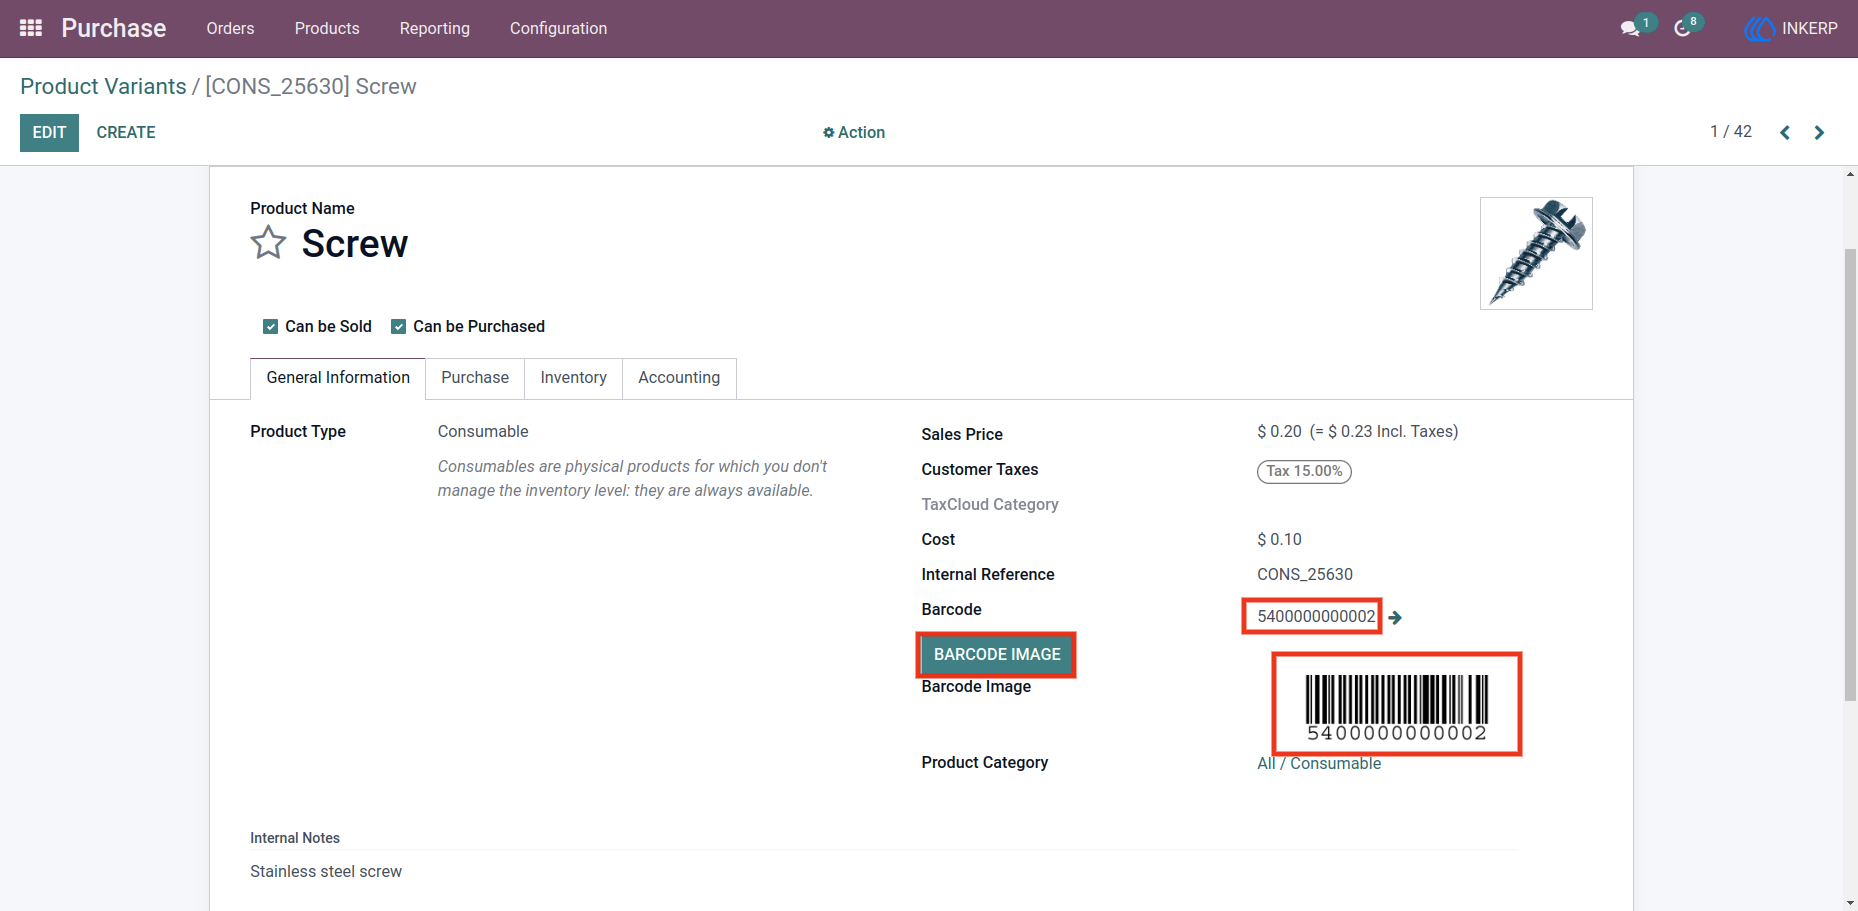The image size is (1858, 911).
Task: Click the 1 / 42 pager counter
Action: (1731, 132)
